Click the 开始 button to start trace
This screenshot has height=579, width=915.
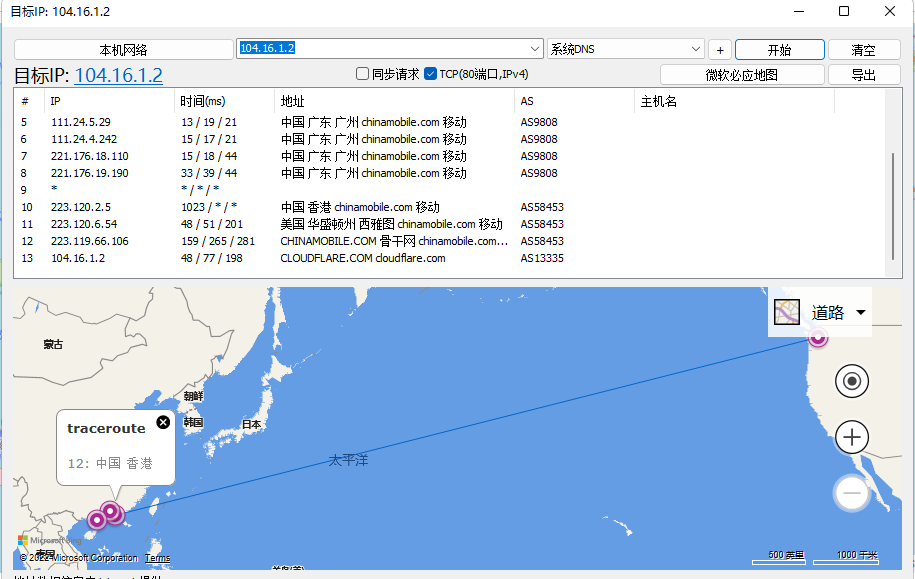click(x=780, y=50)
